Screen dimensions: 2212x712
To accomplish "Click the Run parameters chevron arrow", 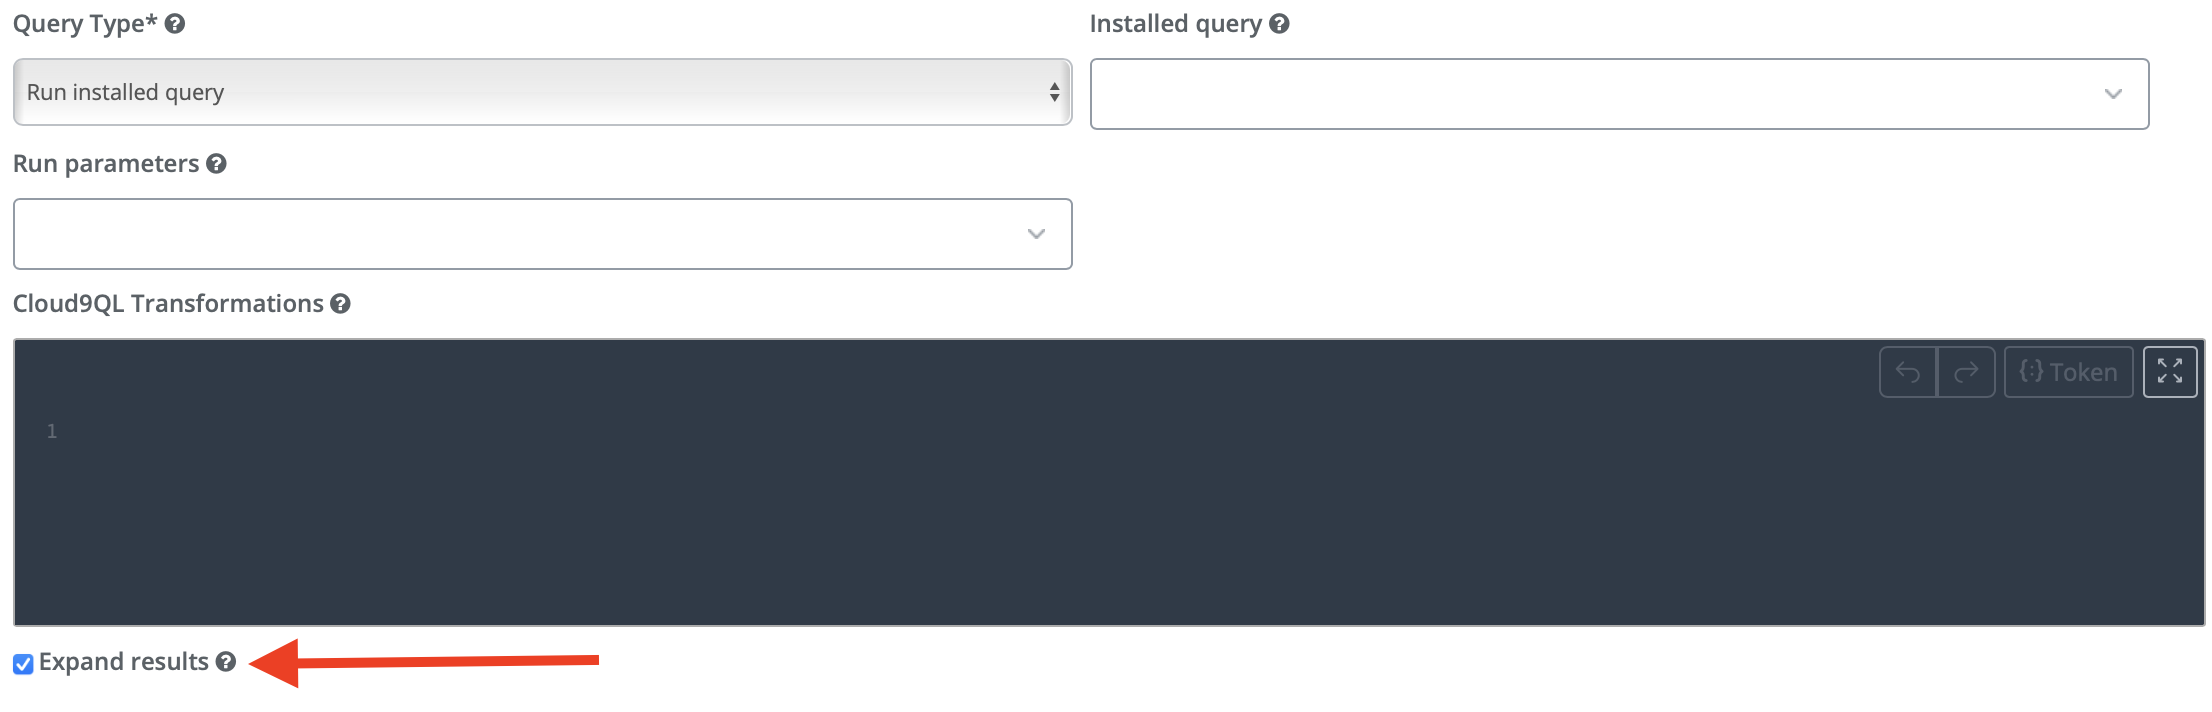I will [x=1036, y=234].
